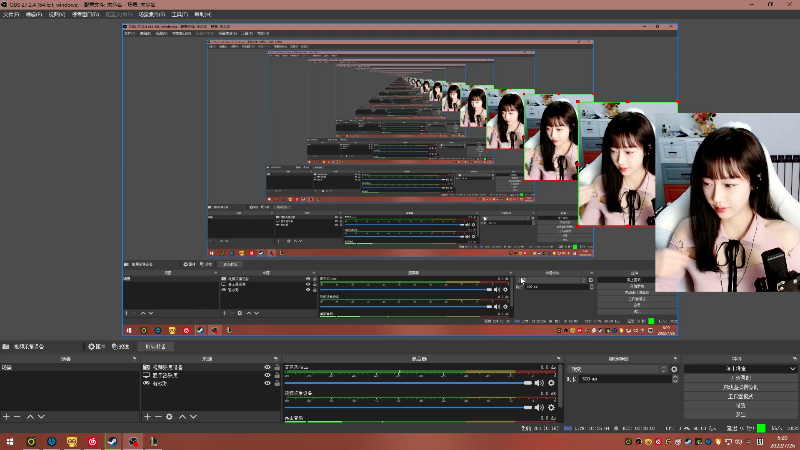Screen dimensions: 800x450
Task: Move the scene up in Scenes panel
Action: [x=30, y=417]
